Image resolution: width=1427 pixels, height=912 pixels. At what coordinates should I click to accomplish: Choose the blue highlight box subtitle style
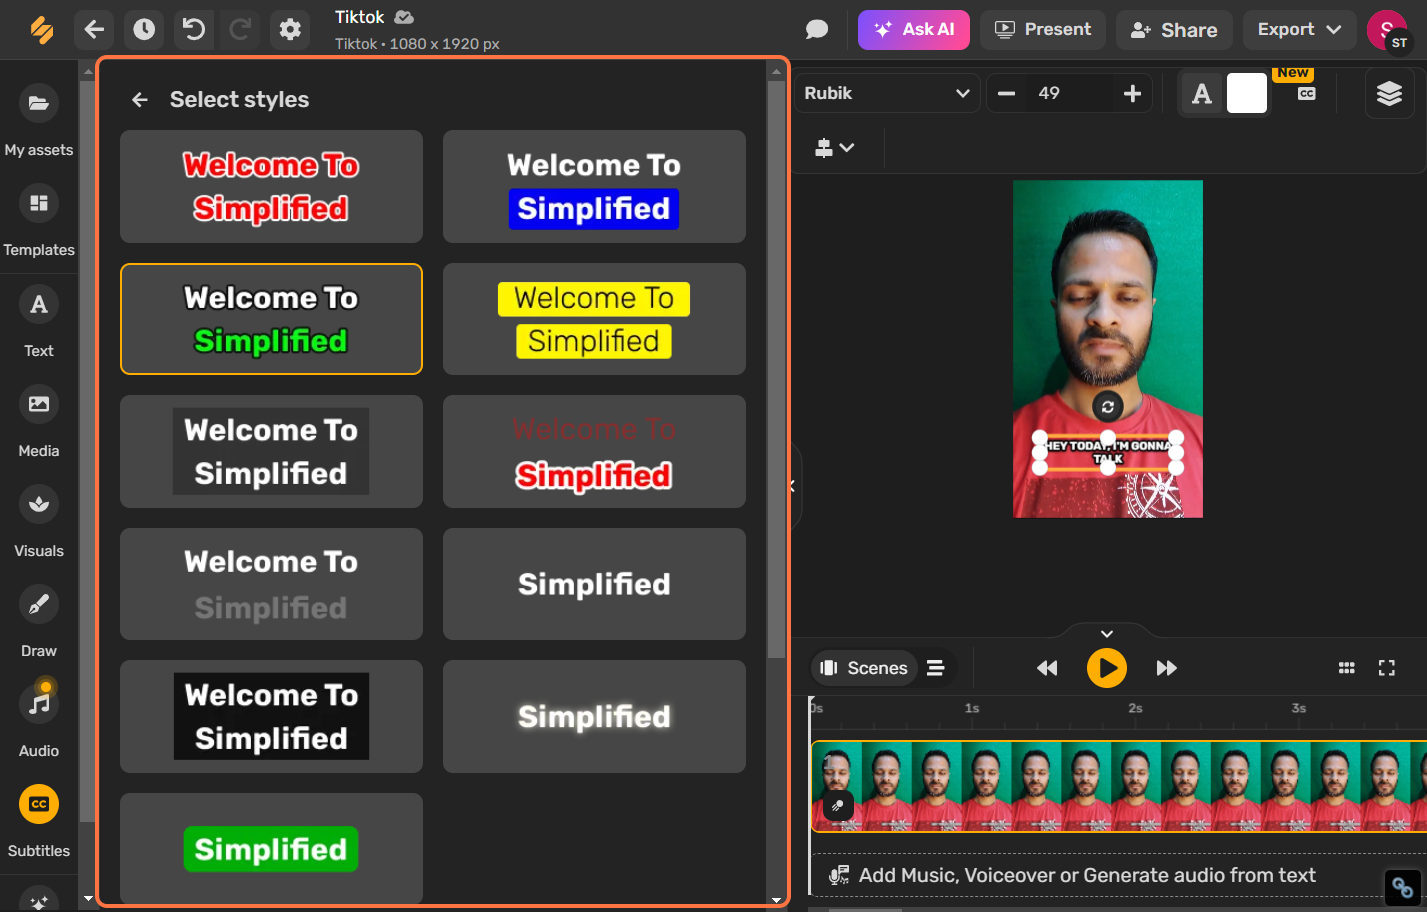pyautogui.click(x=594, y=186)
